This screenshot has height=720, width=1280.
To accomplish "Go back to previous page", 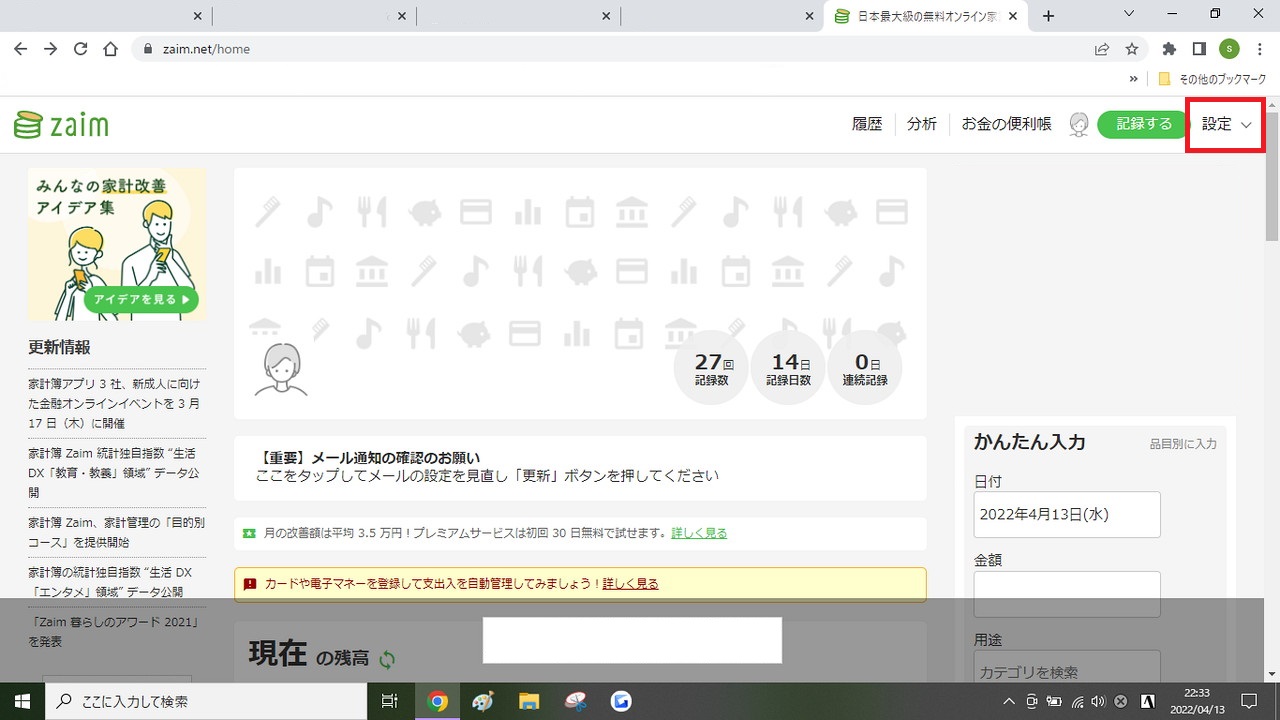I will point(20,48).
